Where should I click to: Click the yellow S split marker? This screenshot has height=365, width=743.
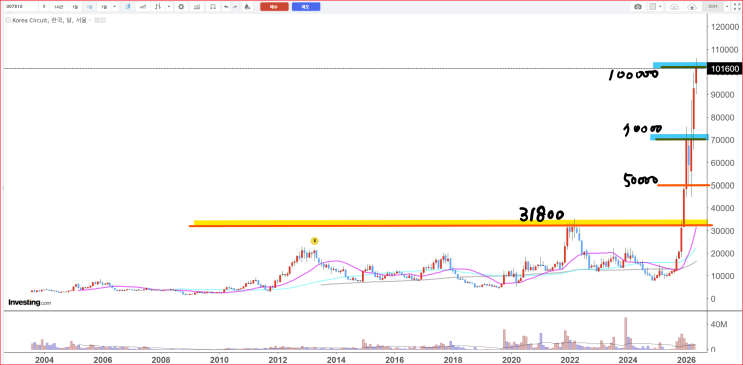click(x=314, y=241)
